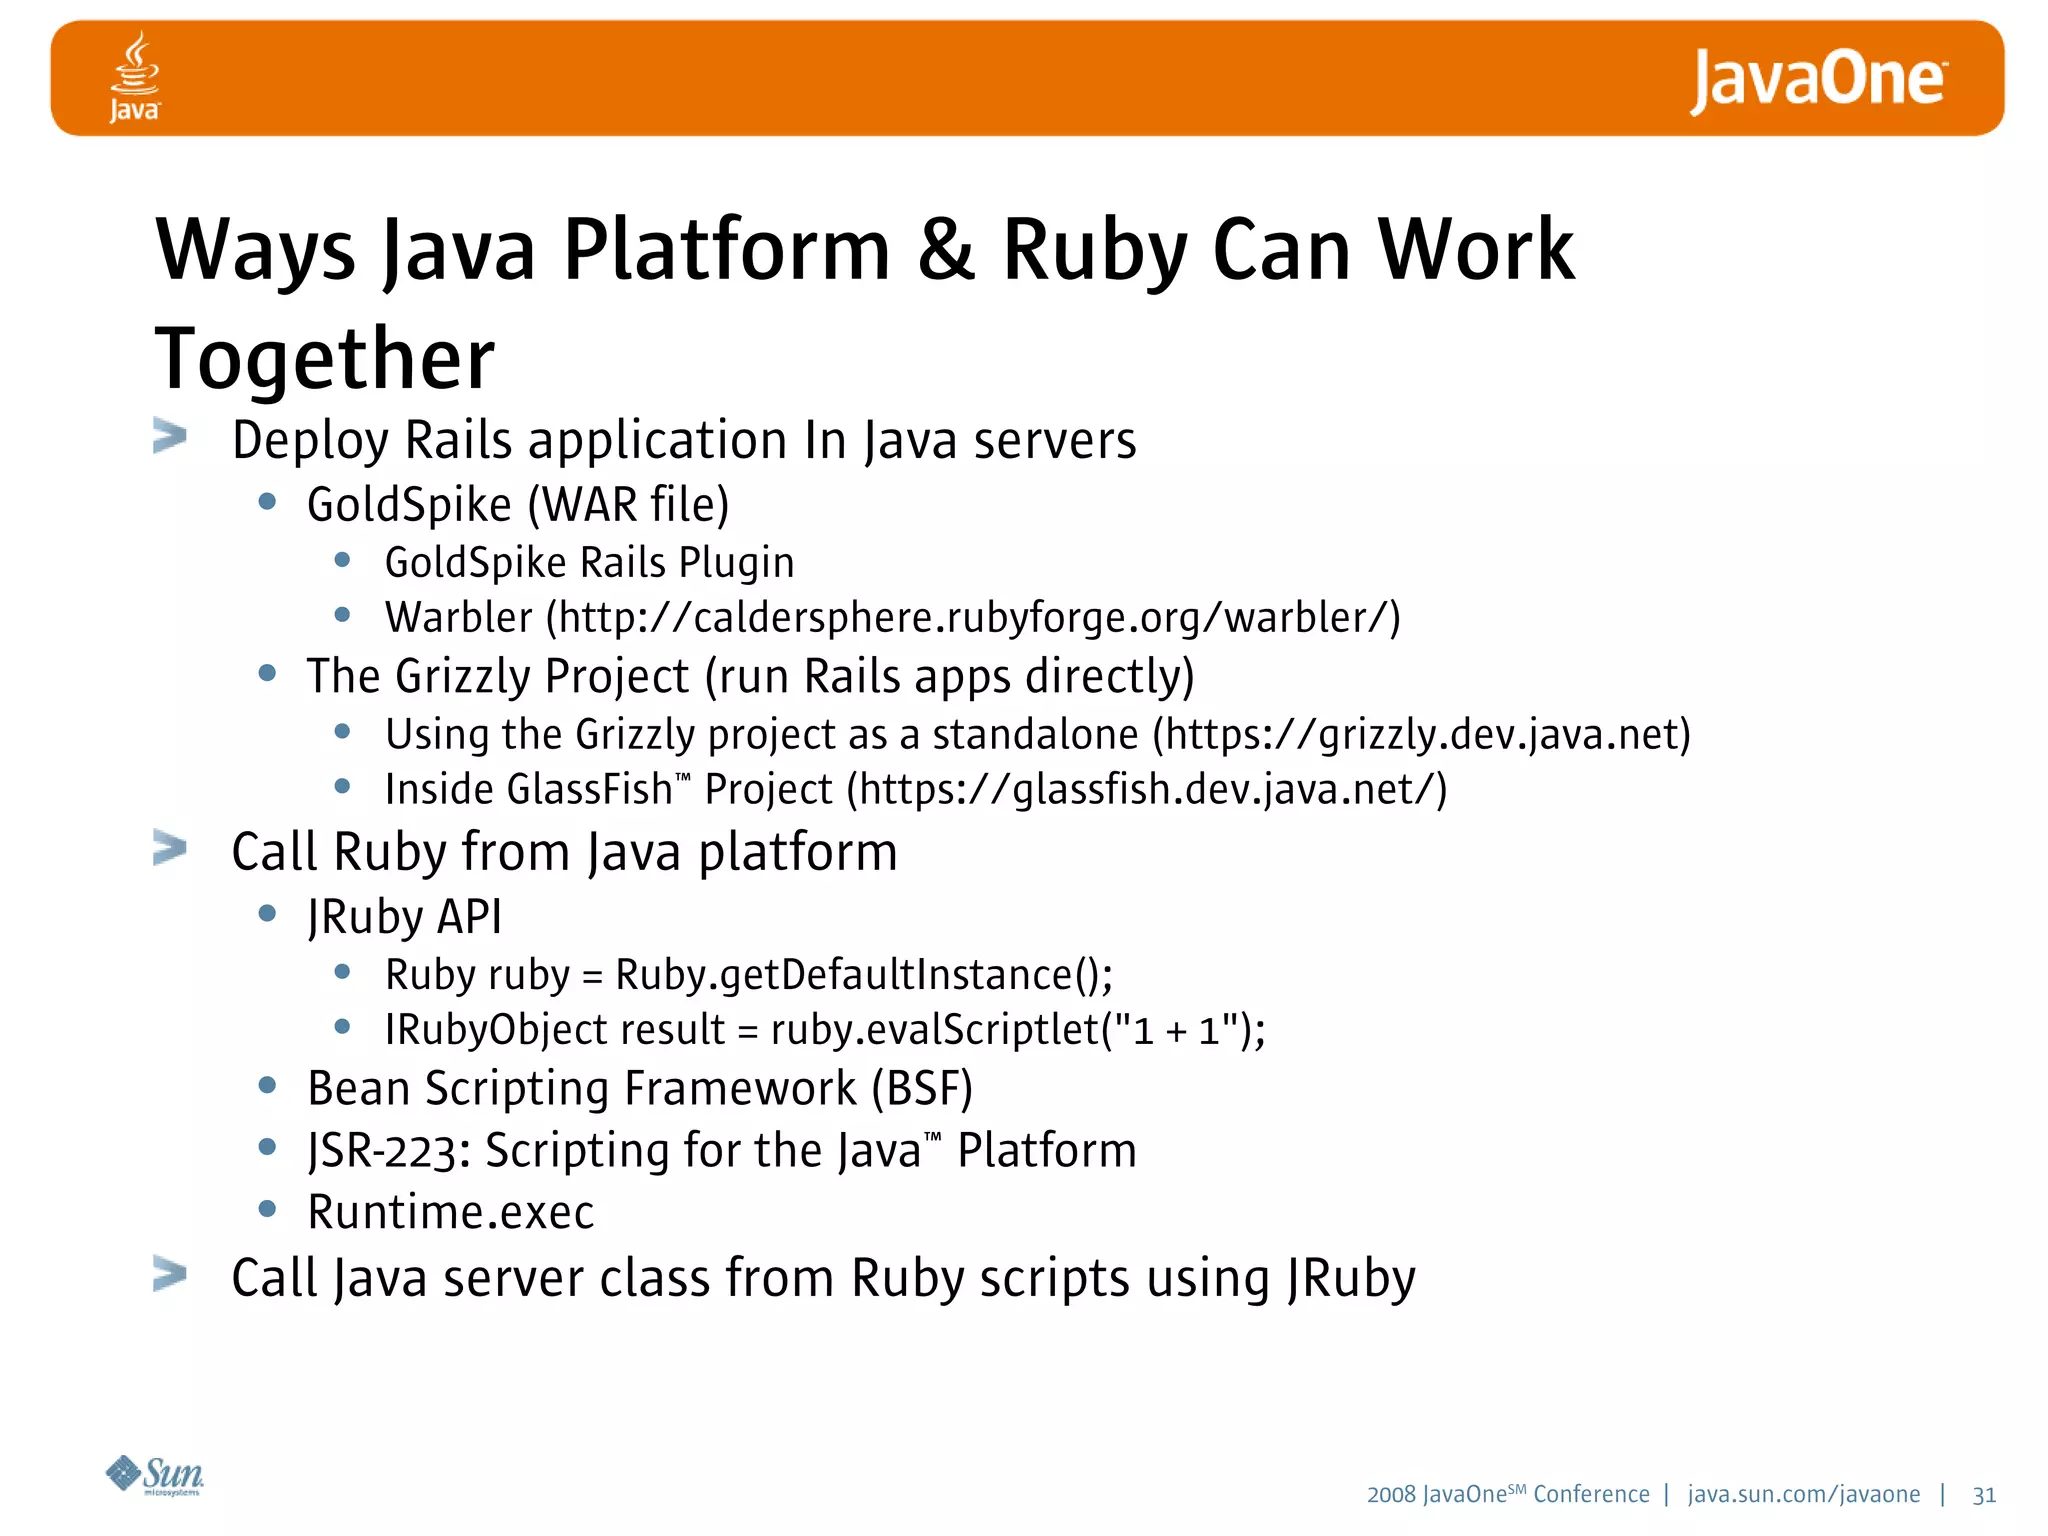
Task: Click java.sun.com/javaone in the footer
Action: point(1803,1494)
